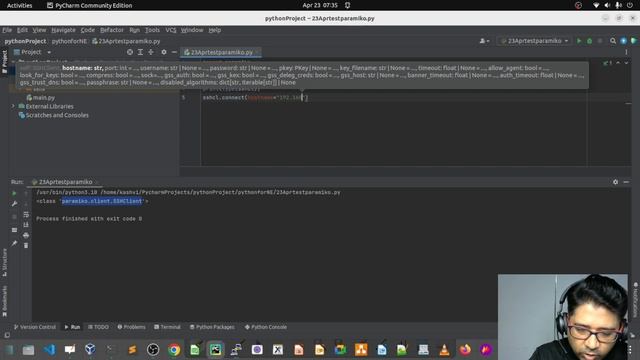Open the Project view selector dropdown
This screenshot has height=360, width=640.
[x=32, y=52]
